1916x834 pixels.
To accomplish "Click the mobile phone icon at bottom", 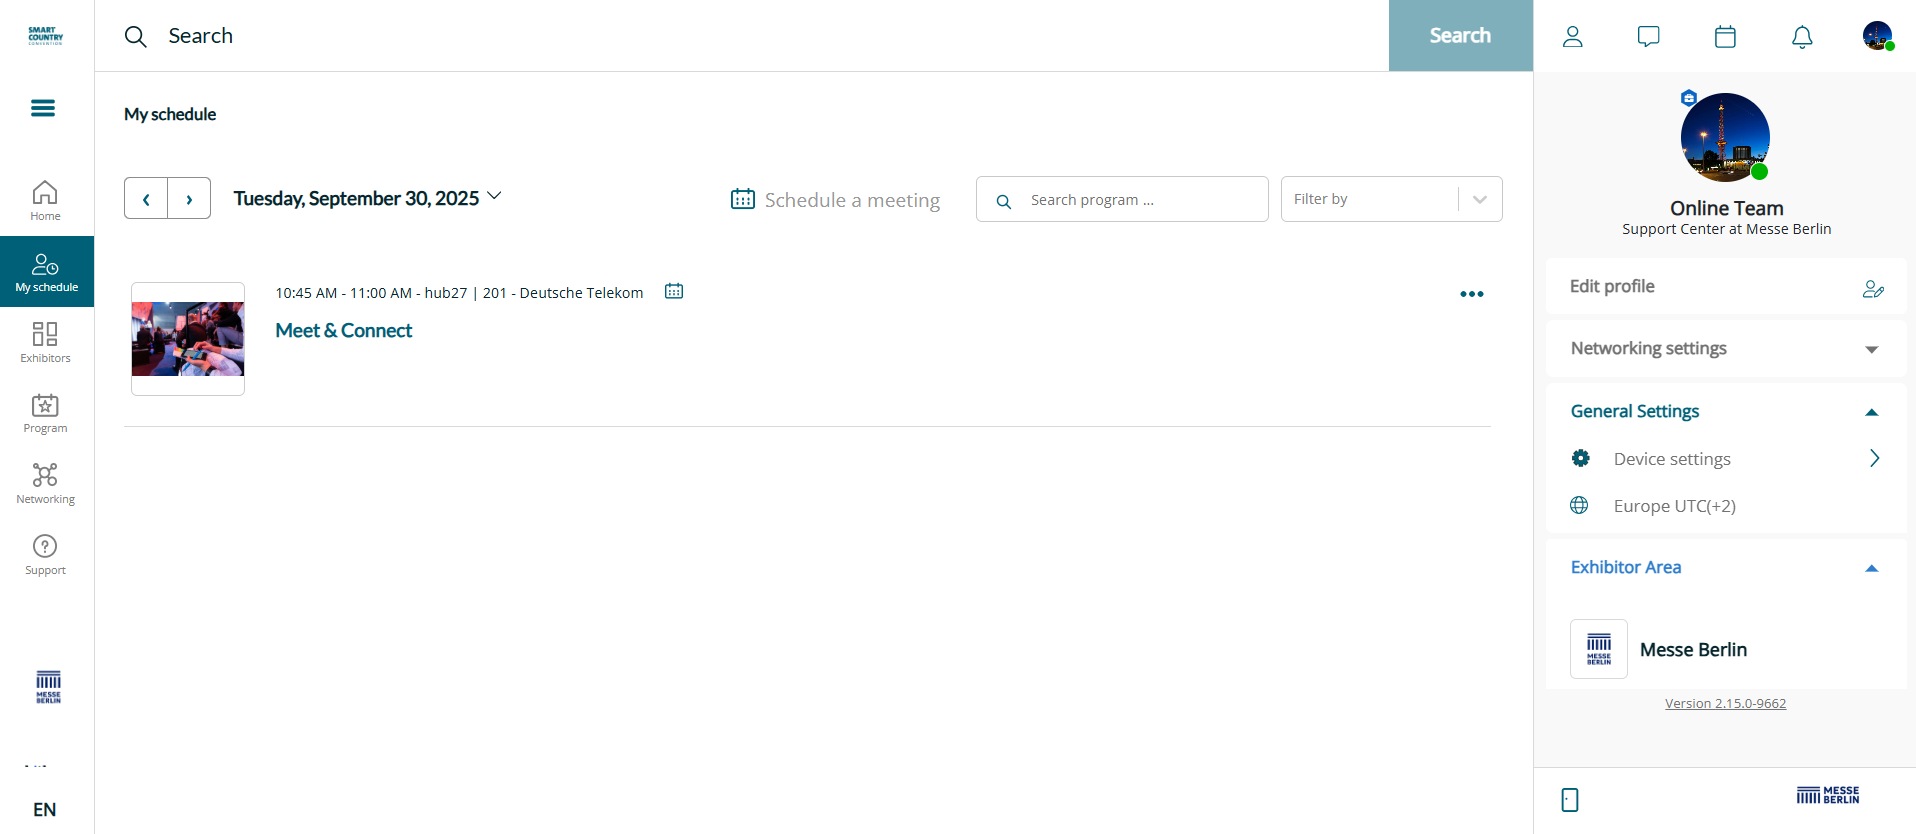I will 1570,800.
